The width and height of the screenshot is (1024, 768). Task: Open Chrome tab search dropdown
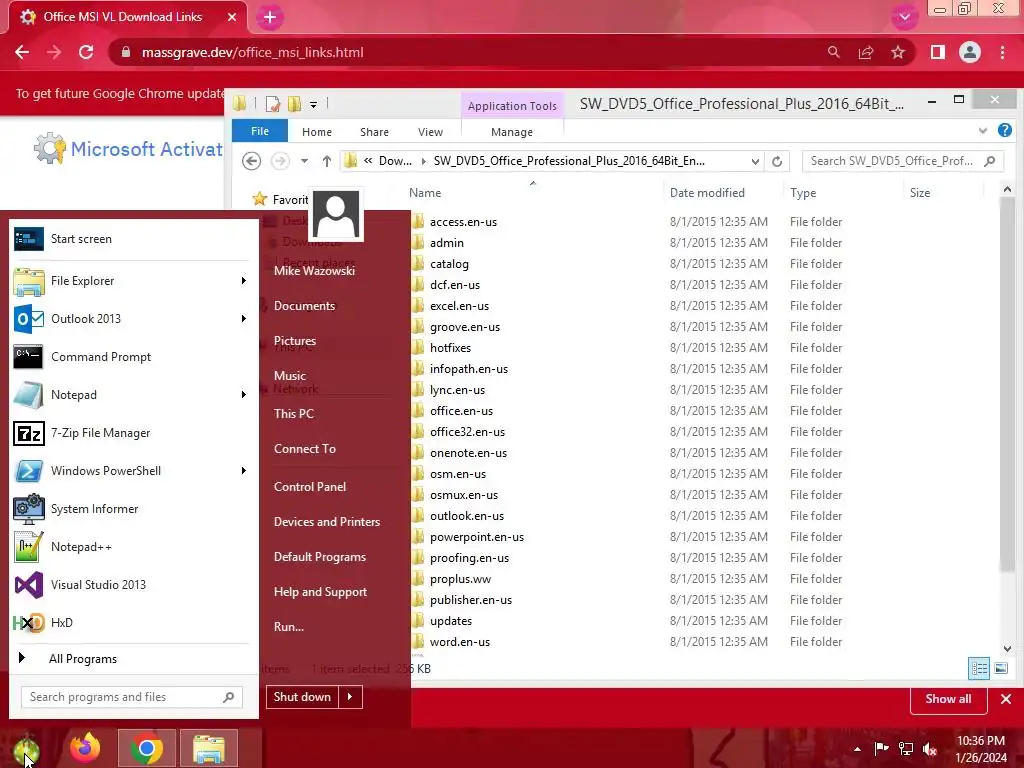[x=904, y=17]
